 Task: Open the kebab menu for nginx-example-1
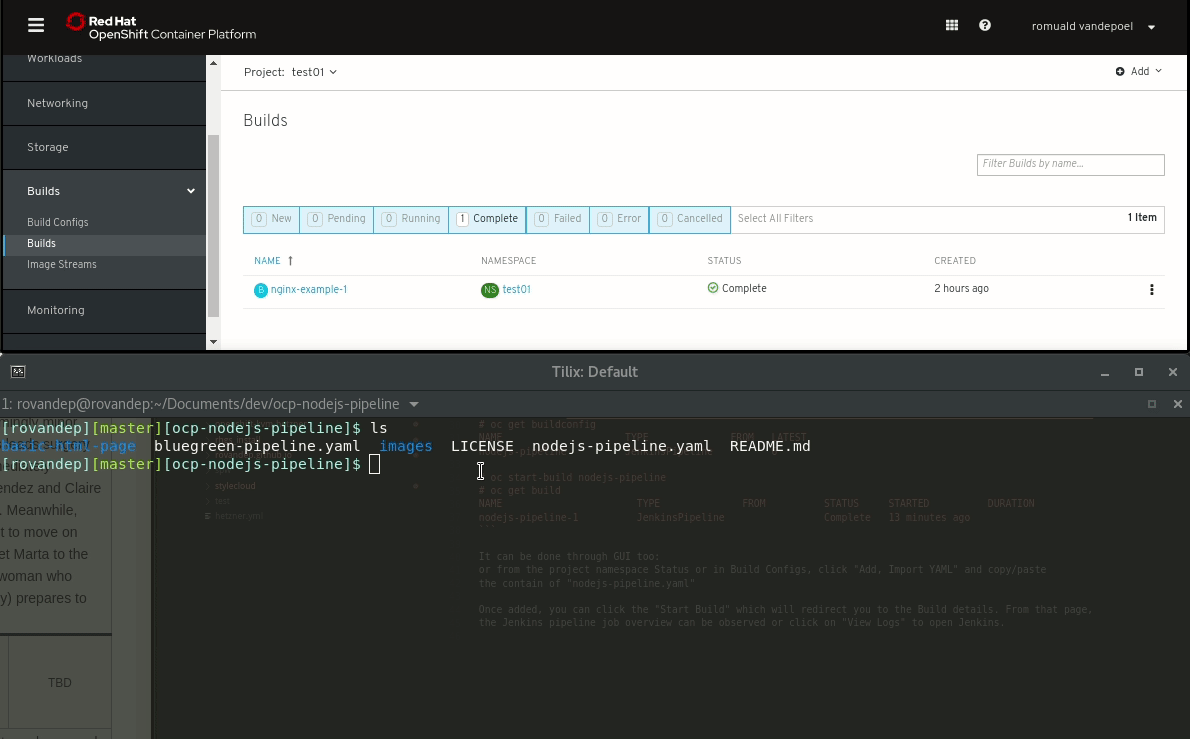tap(1151, 290)
